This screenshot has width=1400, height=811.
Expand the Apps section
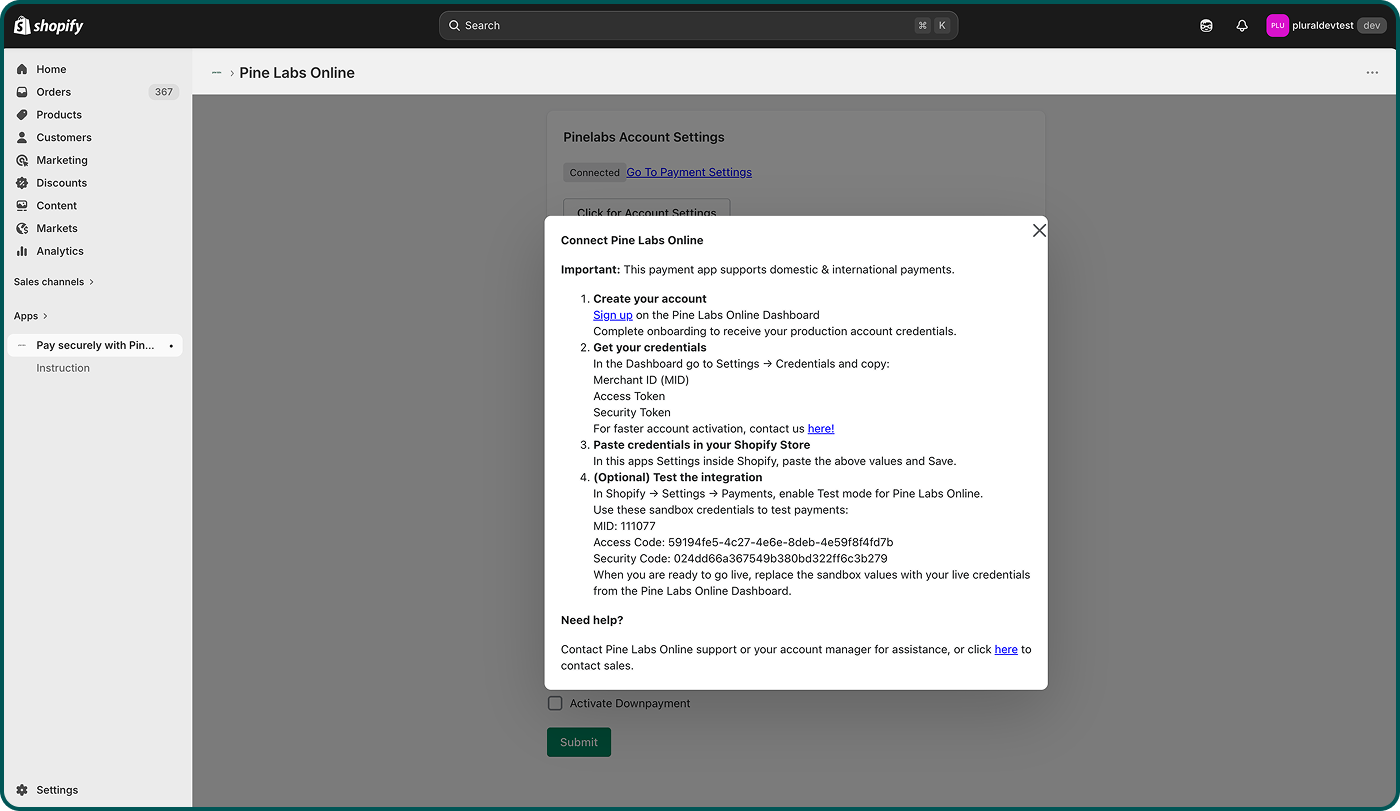[31, 316]
